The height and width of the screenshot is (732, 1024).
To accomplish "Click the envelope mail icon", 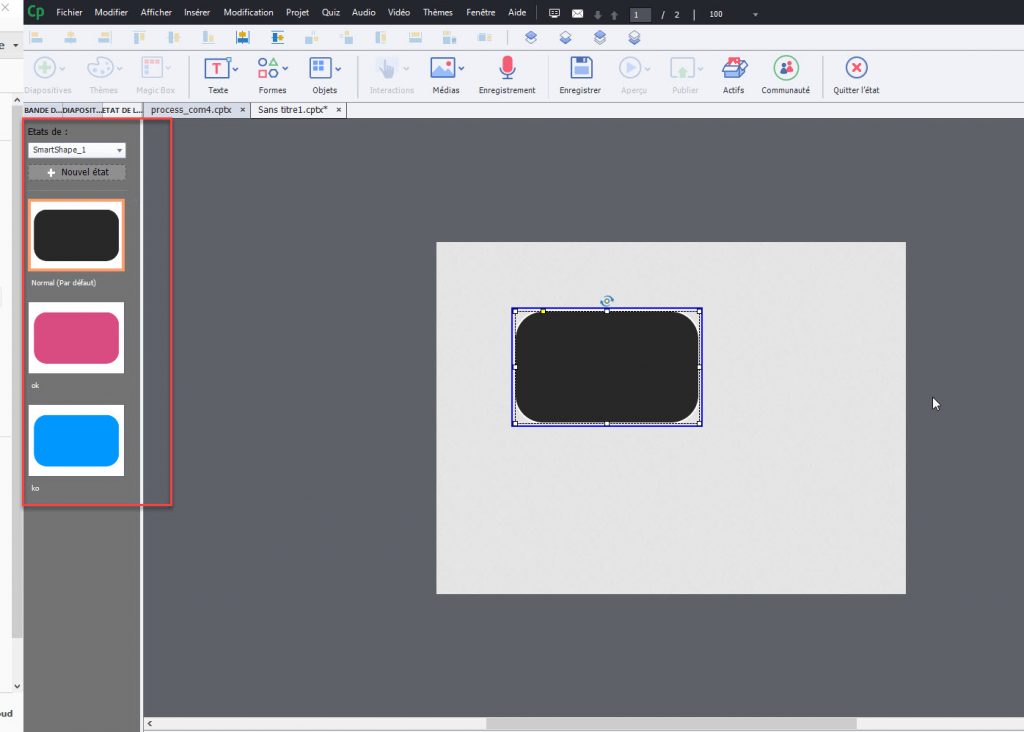I will point(577,14).
